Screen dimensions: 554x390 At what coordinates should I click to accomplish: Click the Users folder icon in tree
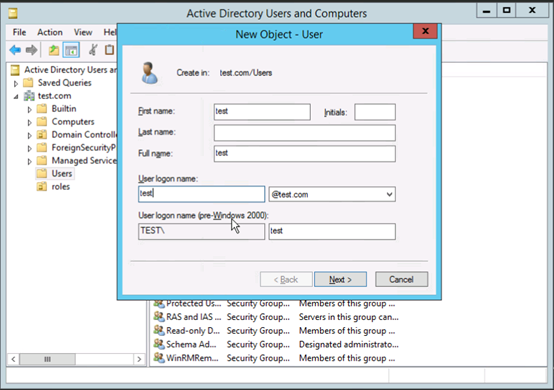[42, 173]
